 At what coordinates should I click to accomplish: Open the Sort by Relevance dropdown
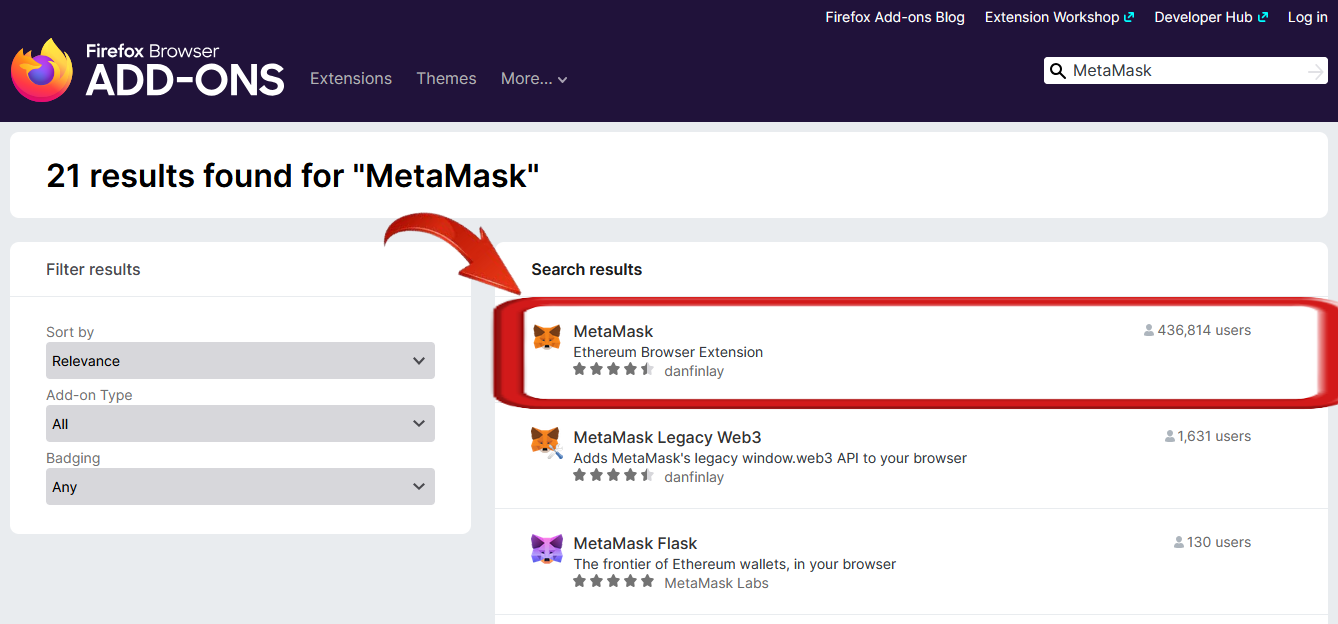240,361
